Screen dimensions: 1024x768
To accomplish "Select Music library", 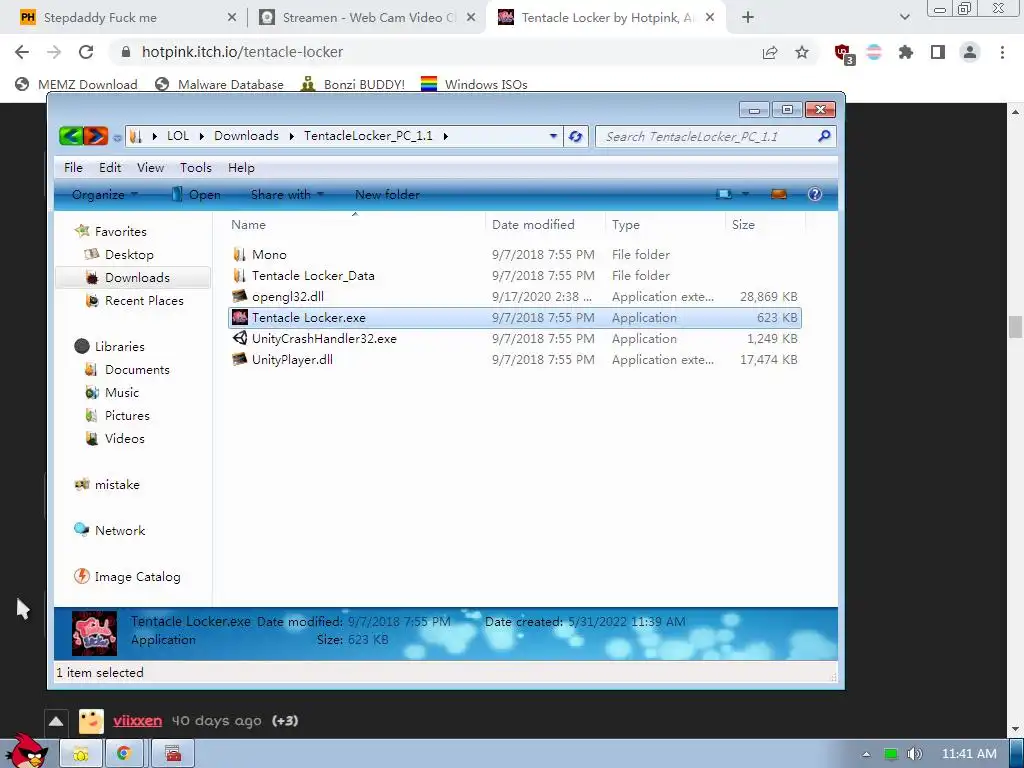I will pyautogui.click(x=112, y=392).
